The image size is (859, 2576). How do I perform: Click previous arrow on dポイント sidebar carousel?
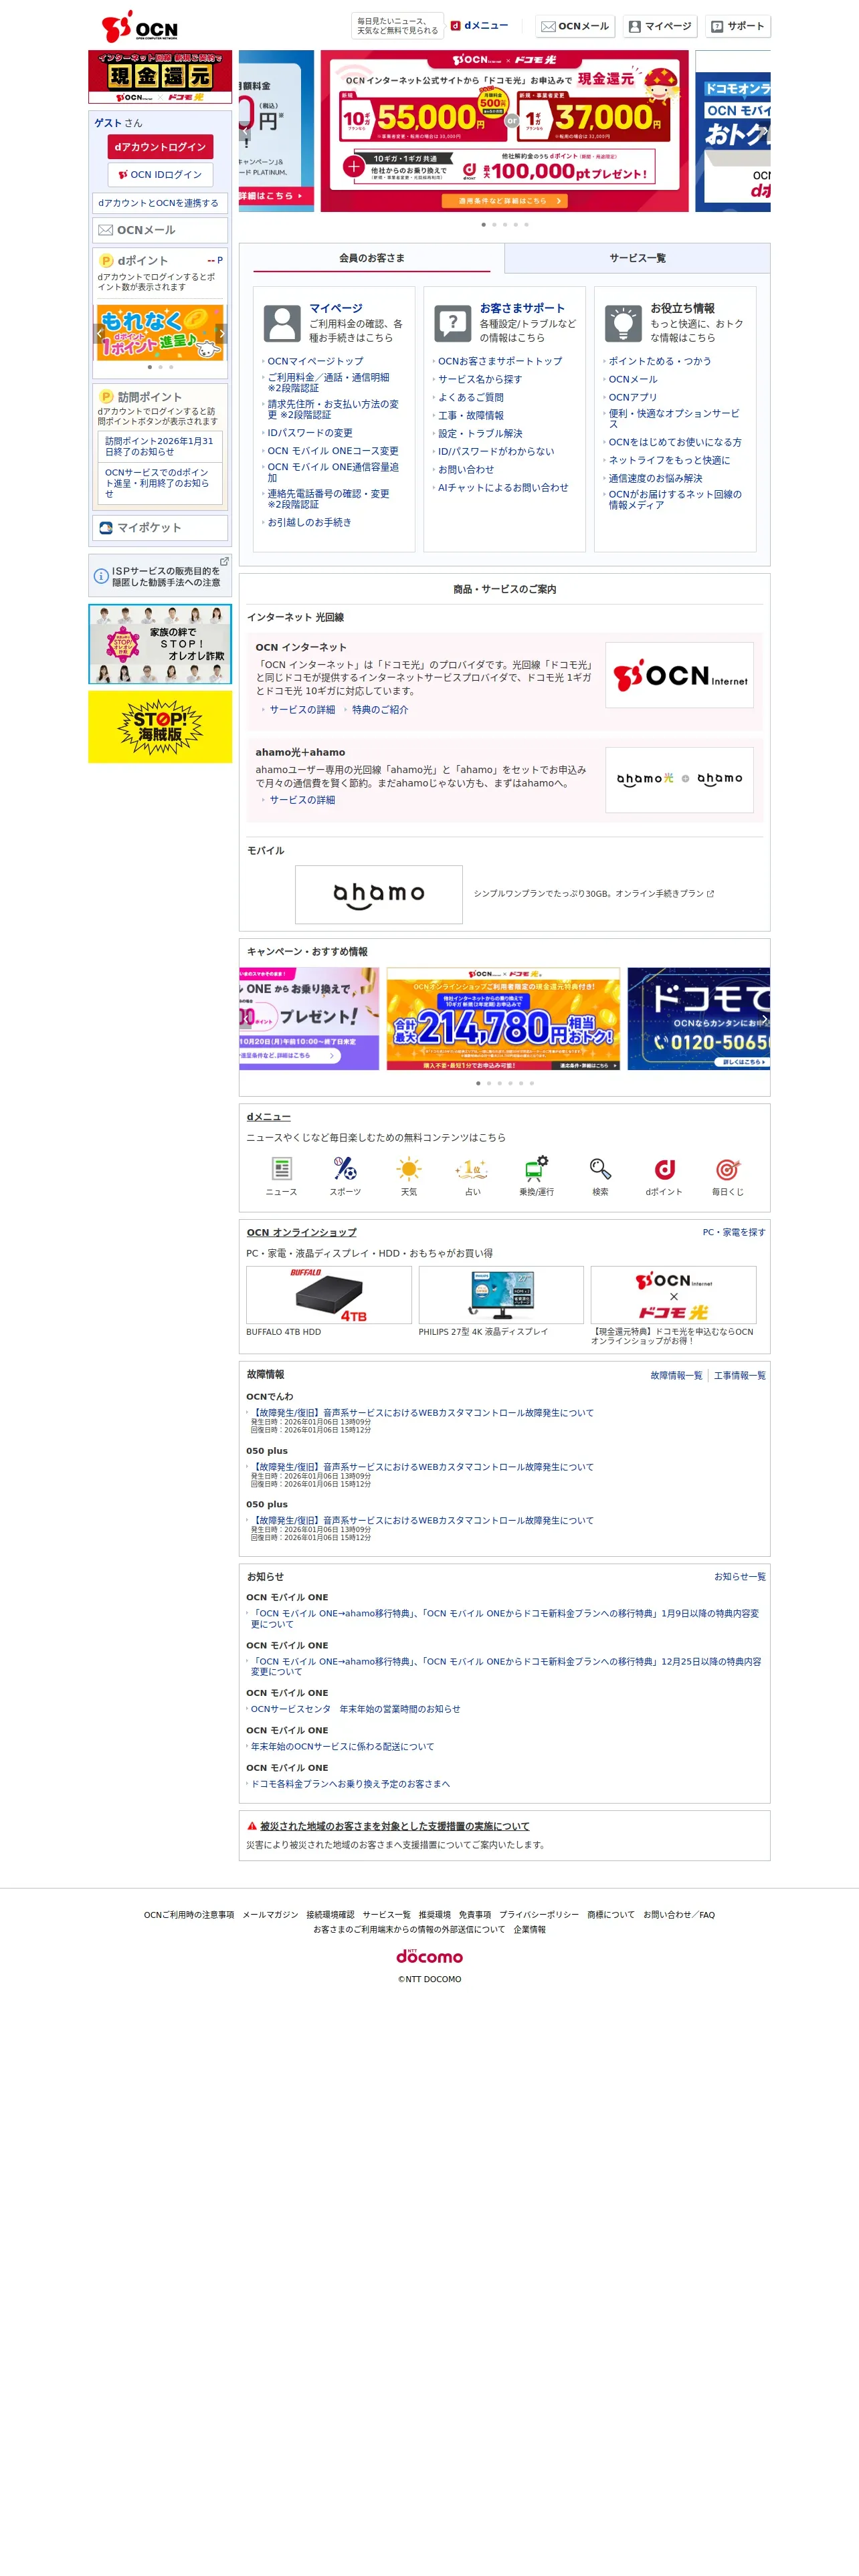pyautogui.click(x=99, y=334)
